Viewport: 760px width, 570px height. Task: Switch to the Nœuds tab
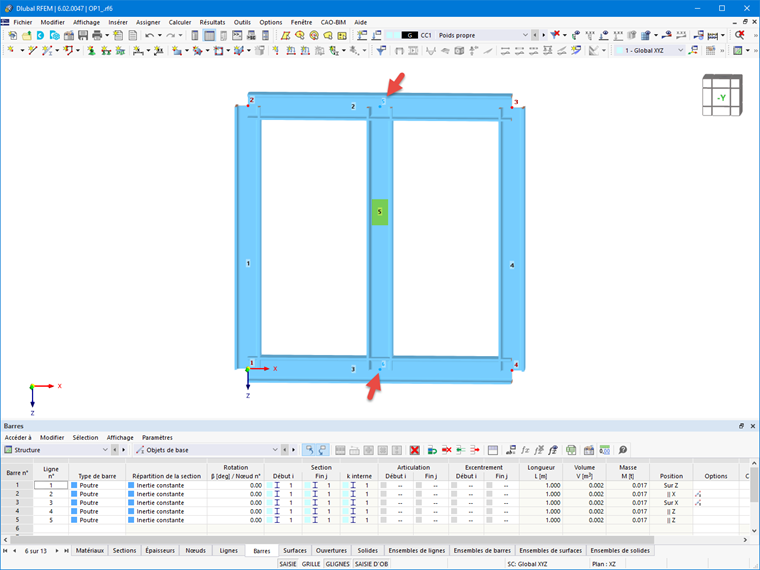(x=195, y=551)
